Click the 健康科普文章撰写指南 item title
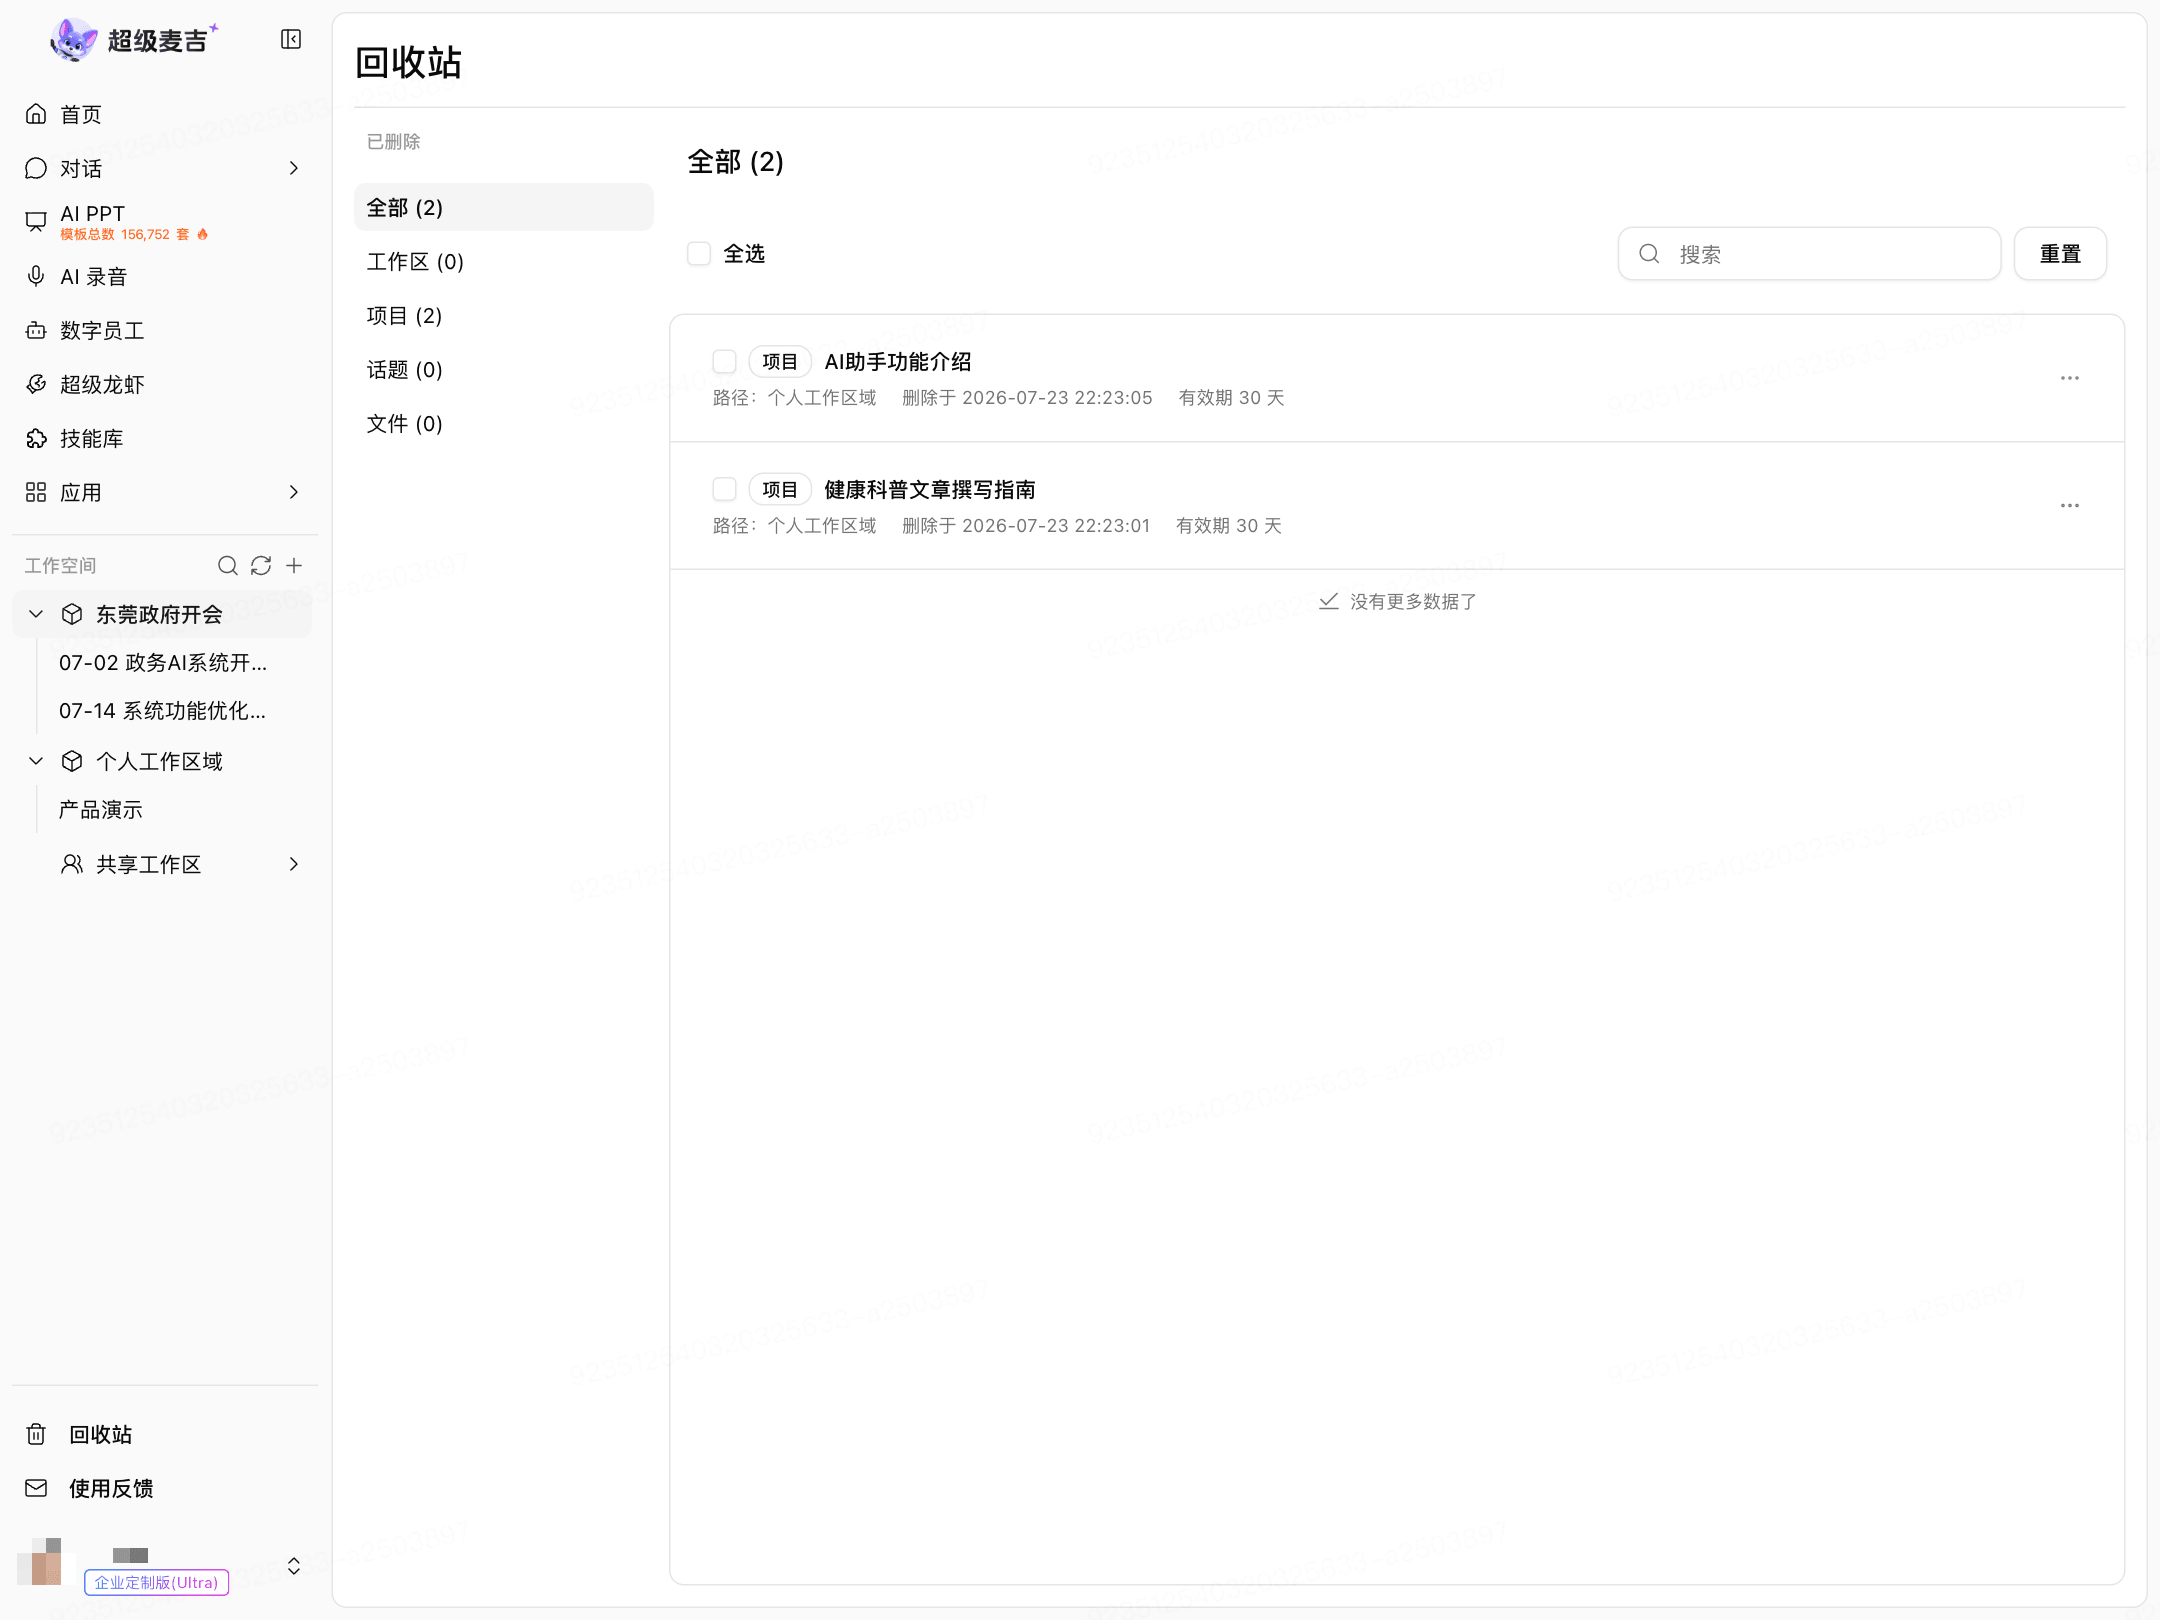Viewport: 2160px width, 1620px height. point(930,489)
